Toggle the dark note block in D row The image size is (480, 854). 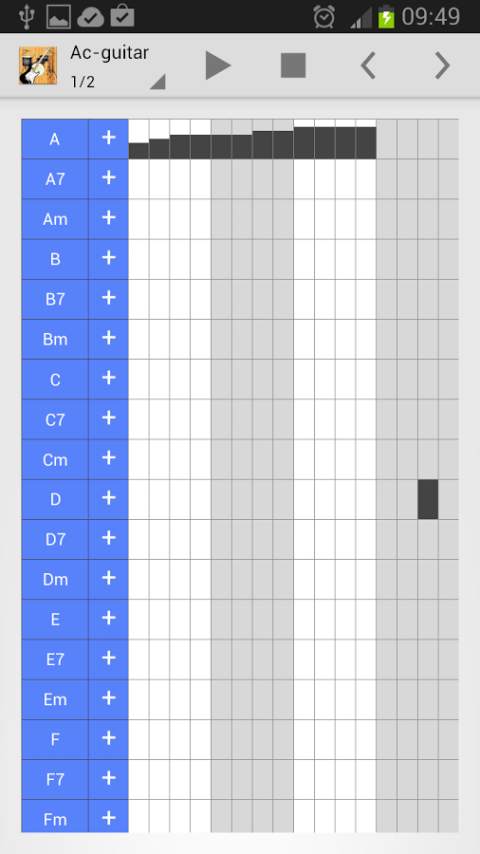(x=428, y=499)
